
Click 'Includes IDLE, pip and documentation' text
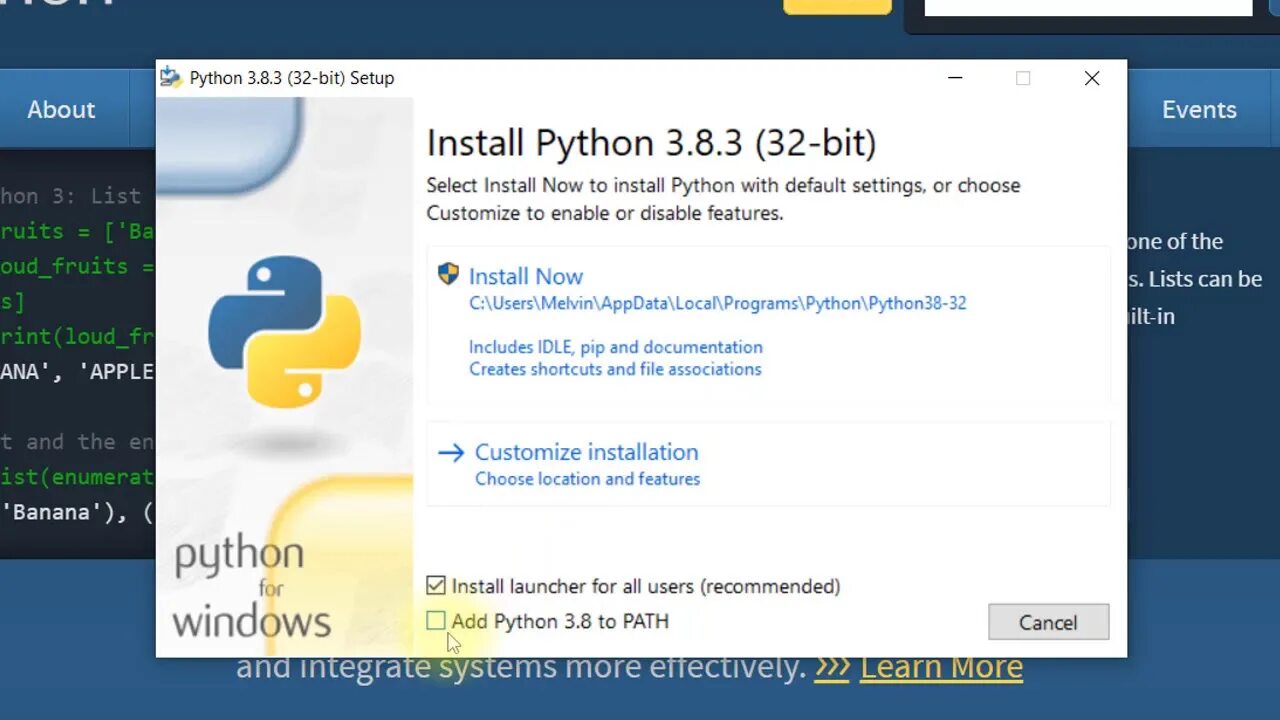pos(616,347)
